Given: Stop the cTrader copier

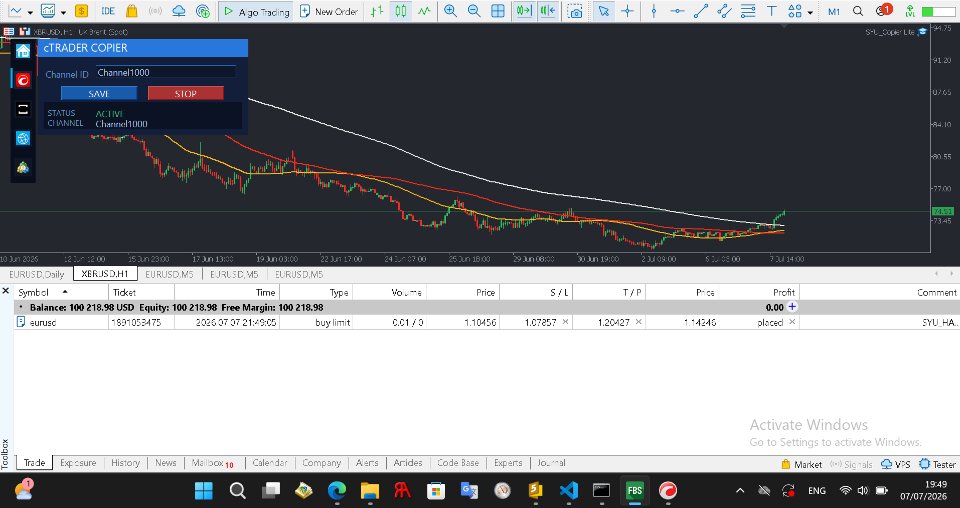Looking at the screenshot, I should pyautogui.click(x=186, y=94).
